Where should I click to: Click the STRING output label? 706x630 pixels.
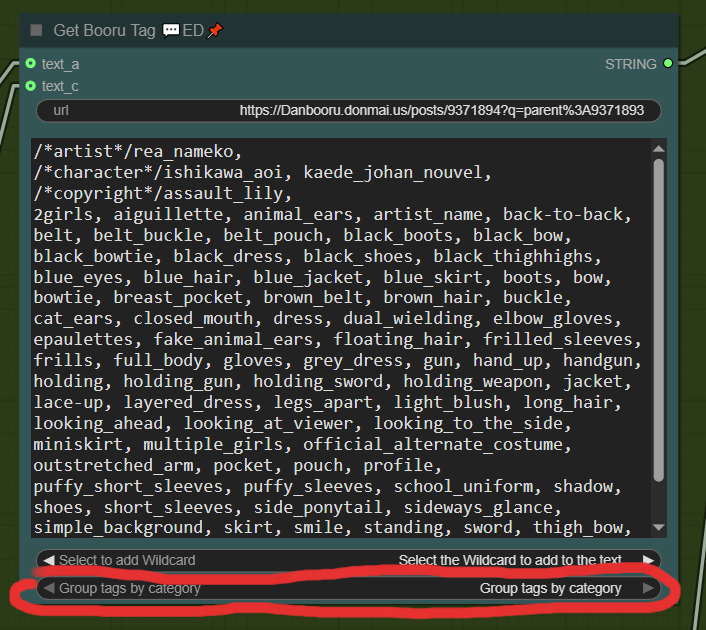pyautogui.click(x=630, y=64)
